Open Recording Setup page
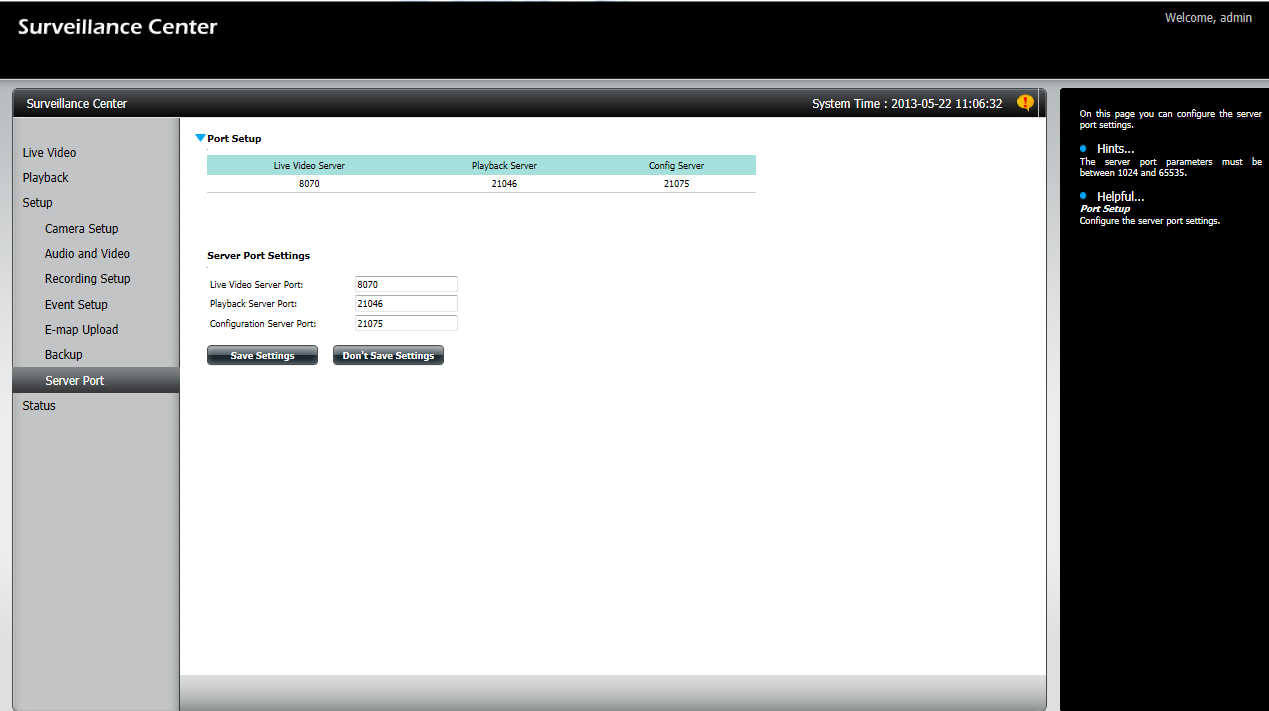This screenshot has width=1269, height=711. (87, 278)
